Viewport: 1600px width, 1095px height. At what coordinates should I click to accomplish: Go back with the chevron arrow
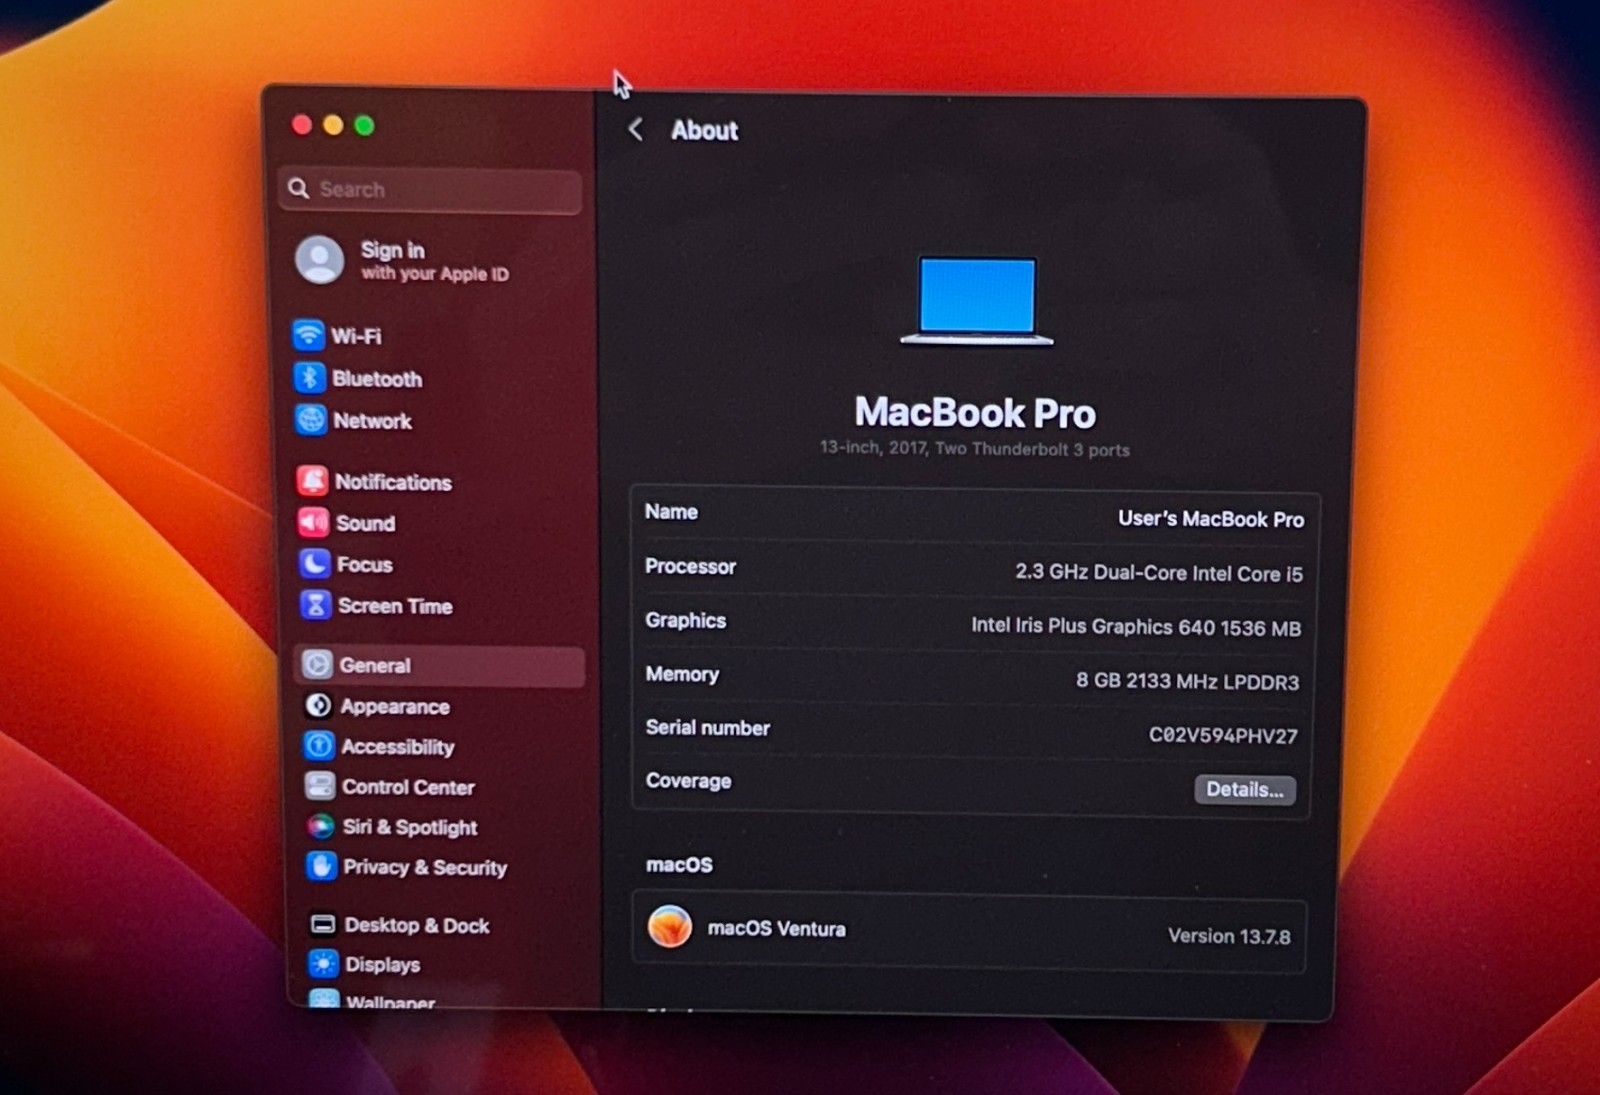pos(636,129)
